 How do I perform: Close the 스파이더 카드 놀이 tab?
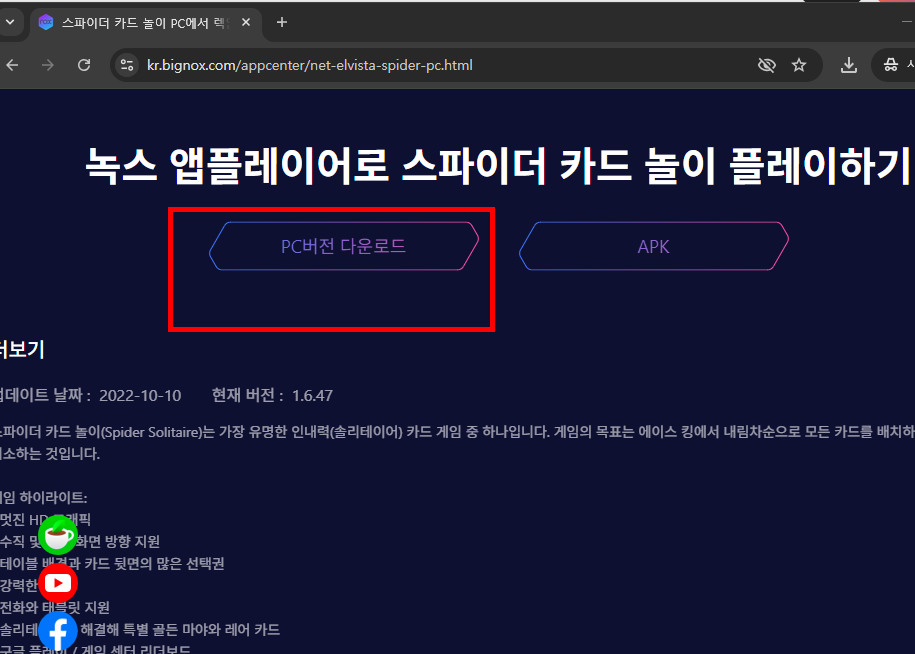pos(245,21)
